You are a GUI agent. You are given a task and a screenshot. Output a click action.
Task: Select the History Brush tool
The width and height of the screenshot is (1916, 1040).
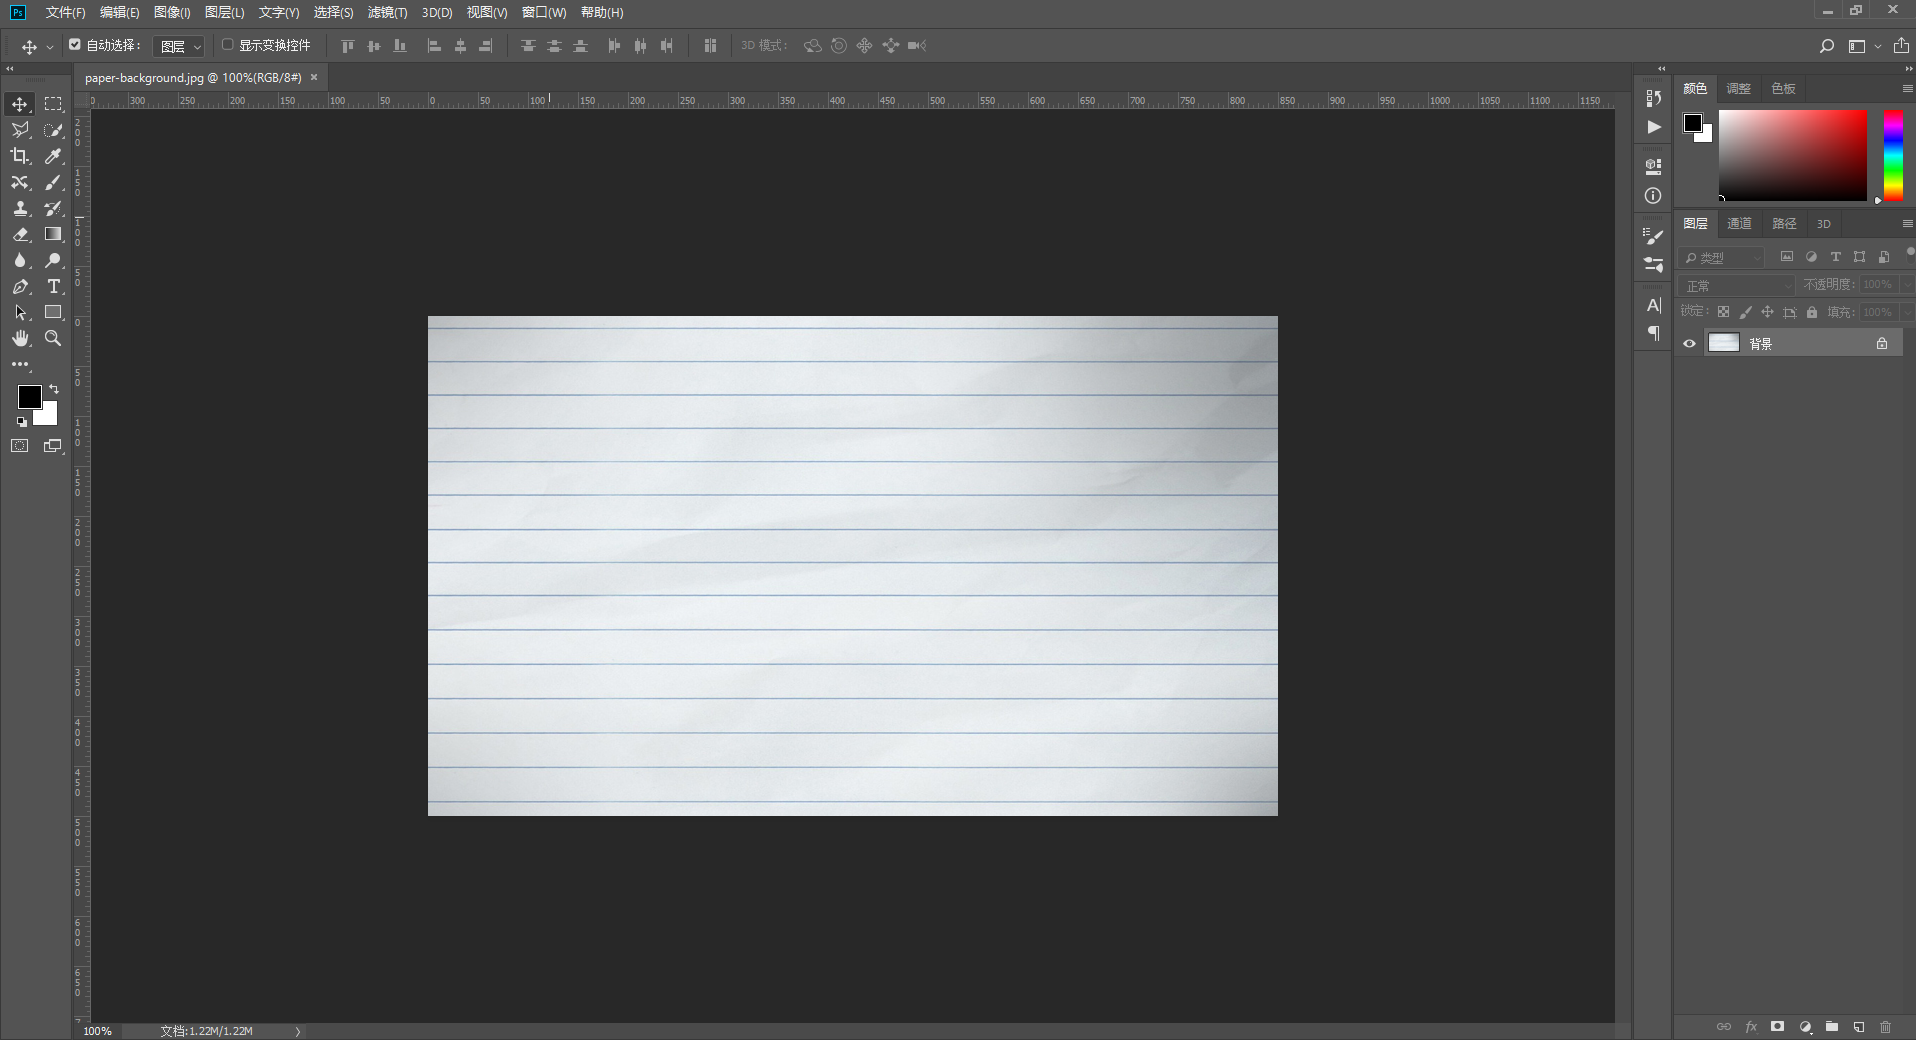coord(53,208)
